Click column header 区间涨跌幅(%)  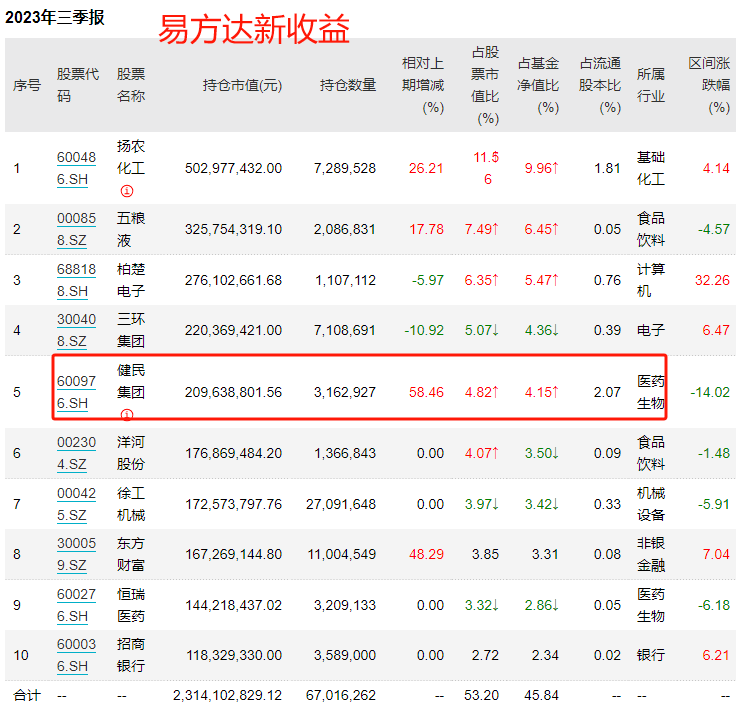click(x=709, y=85)
